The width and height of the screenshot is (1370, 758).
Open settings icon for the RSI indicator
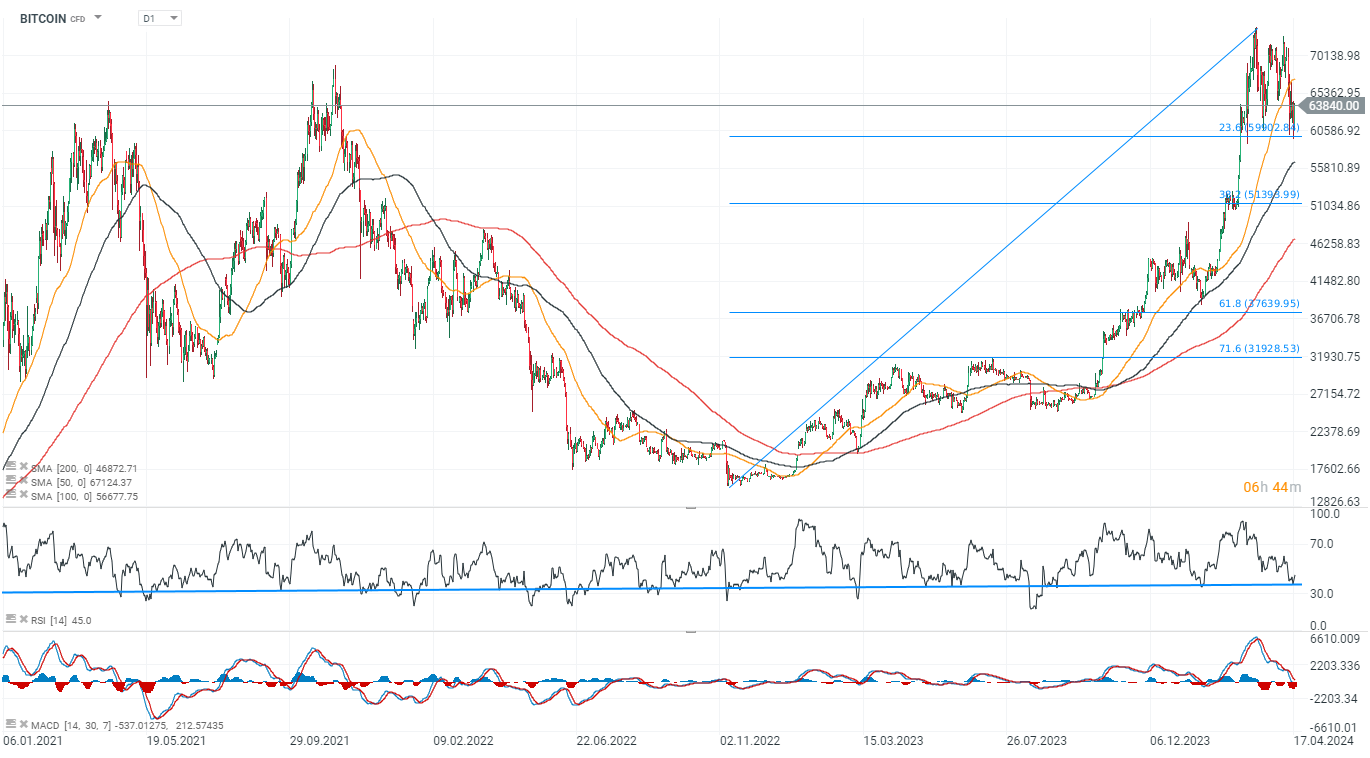tap(10, 620)
